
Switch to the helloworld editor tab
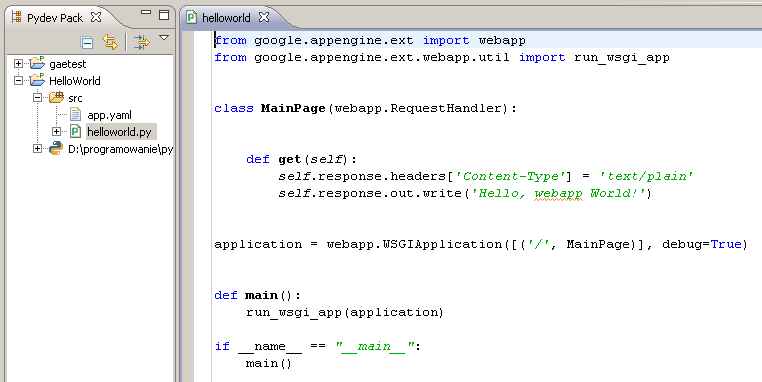coord(226,18)
